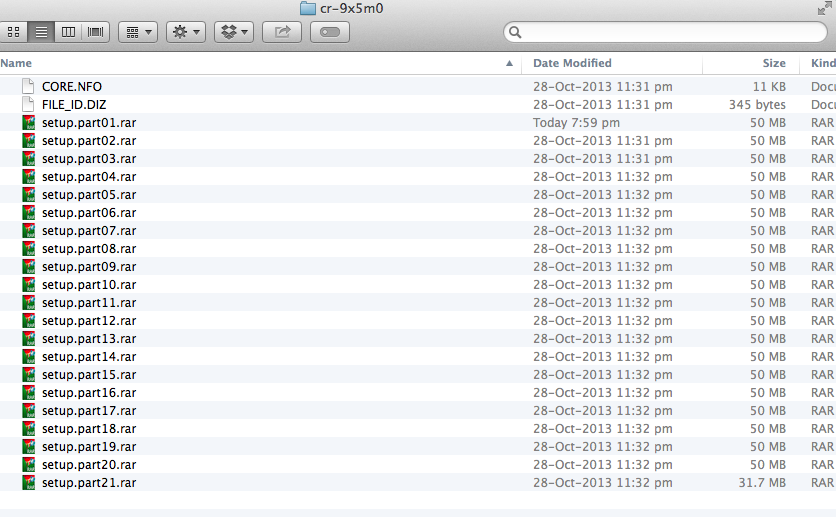Image resolution: width=836 pixels, height=517 pixels.
Task: Click the cr-9x5m0 folder title icon
Action: (308, 8)
